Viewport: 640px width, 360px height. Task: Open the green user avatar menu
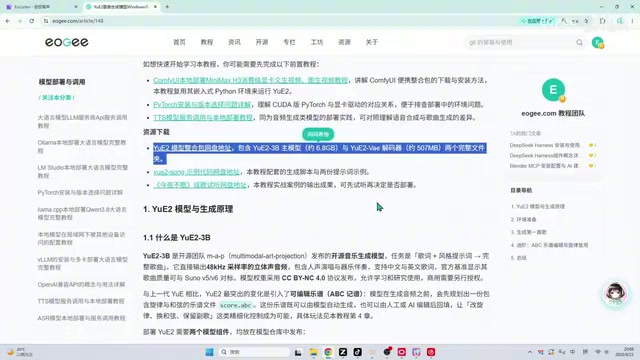(598, 42)
